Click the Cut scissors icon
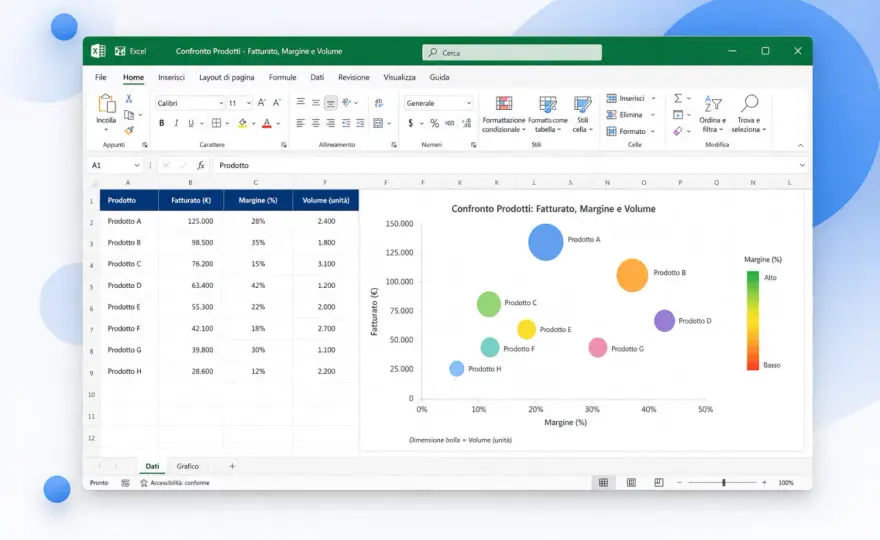The width and height of the screenshot is (880, 540). pos(129,99)
